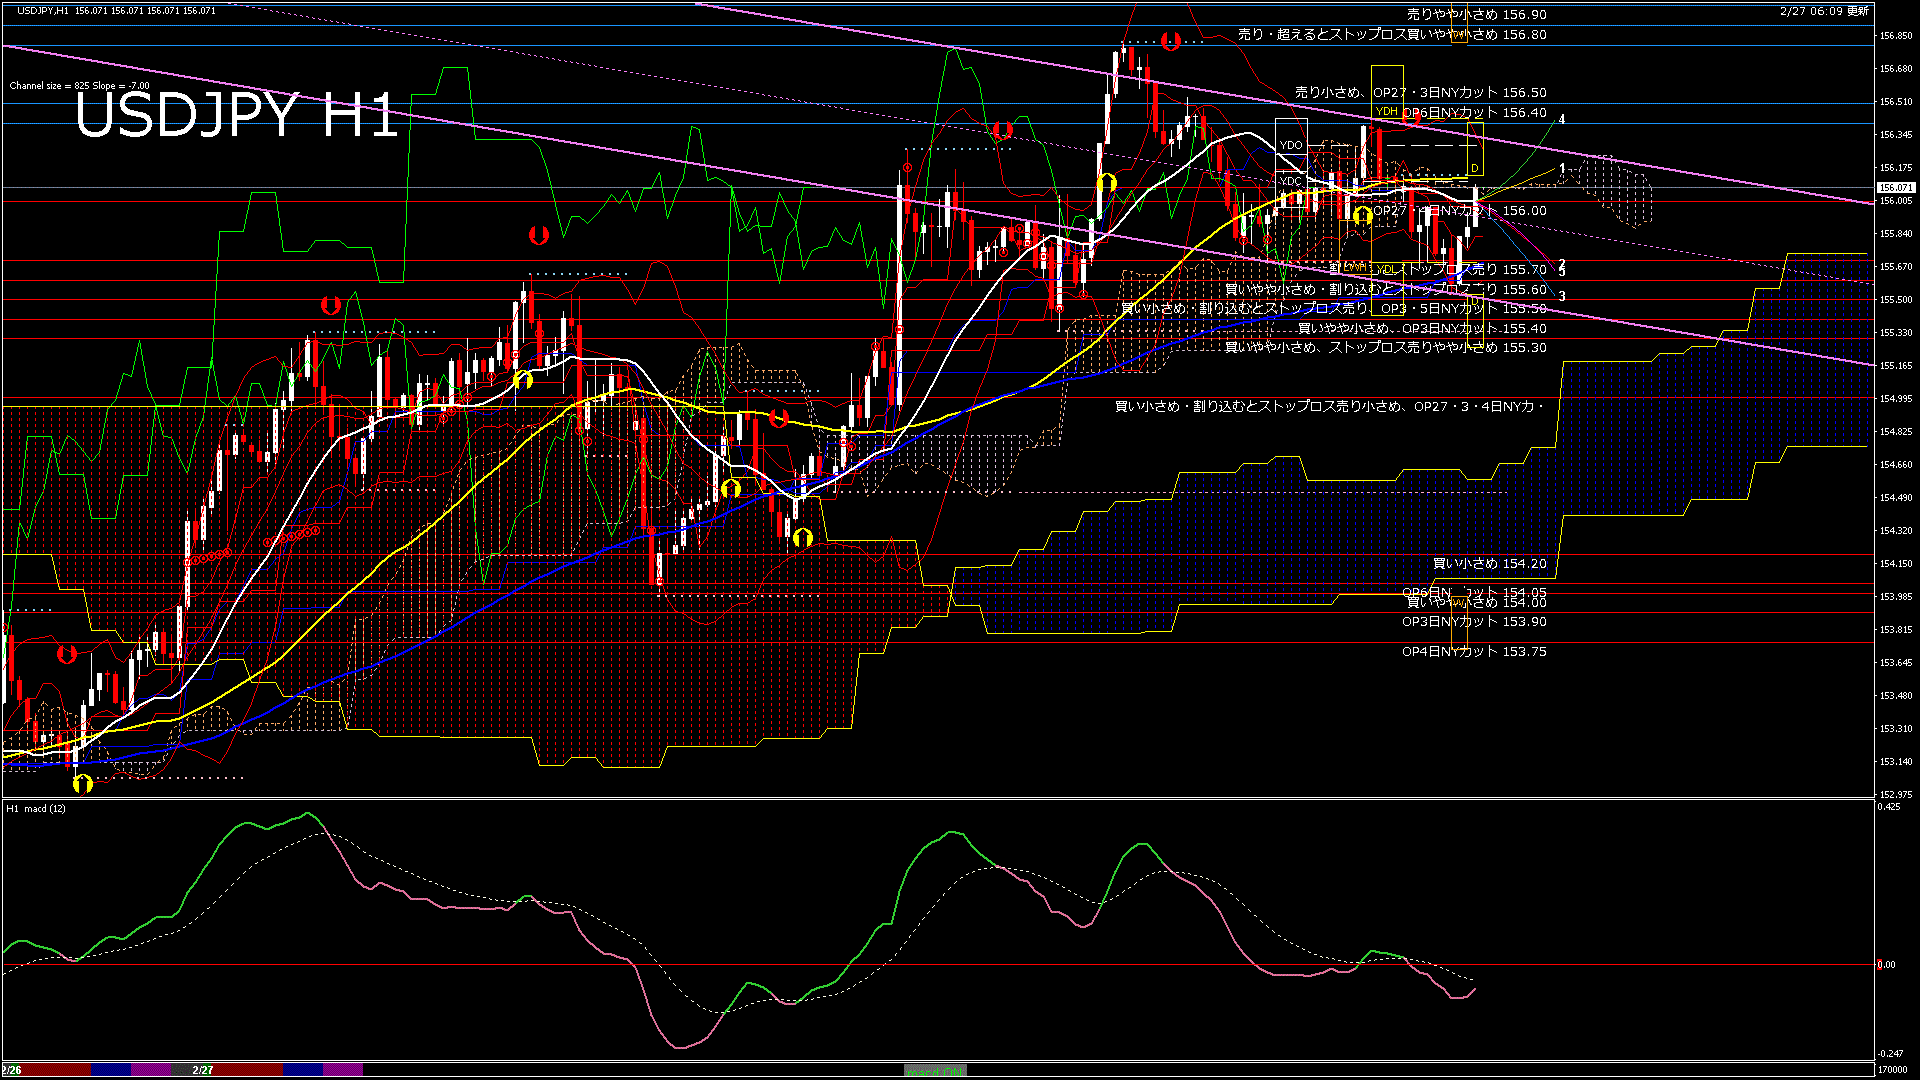
Task: Click the red down arrow above the 156.85 high
Action: point(1170,40)
